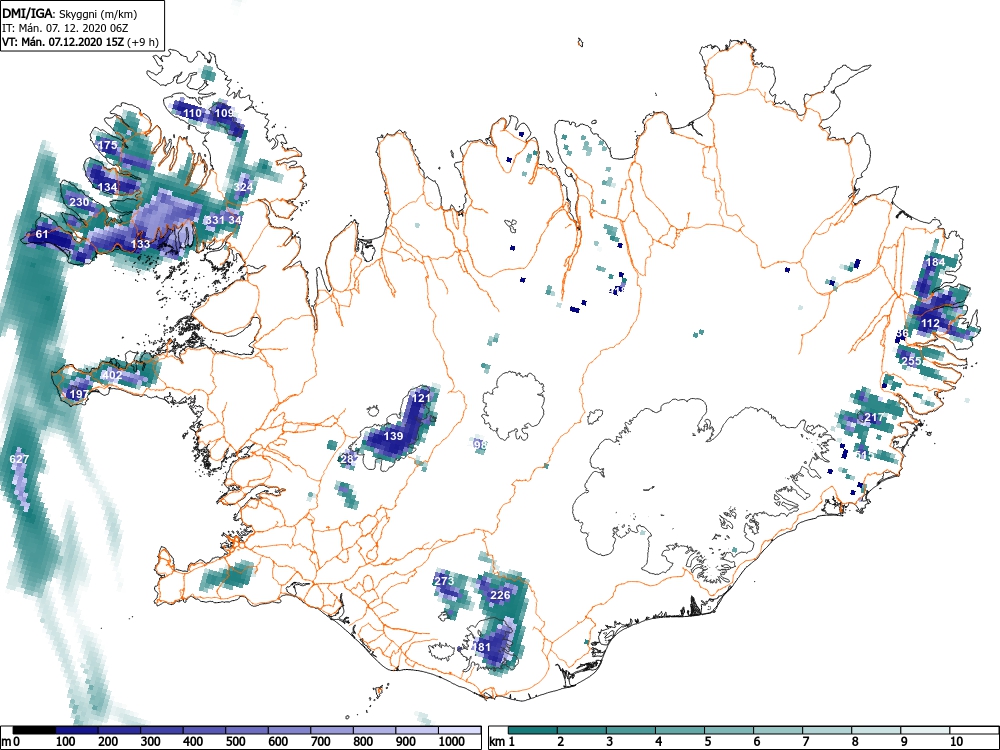Click the offshore visibility value '627'
1000x750 pixels.
[x=19, y=459]
